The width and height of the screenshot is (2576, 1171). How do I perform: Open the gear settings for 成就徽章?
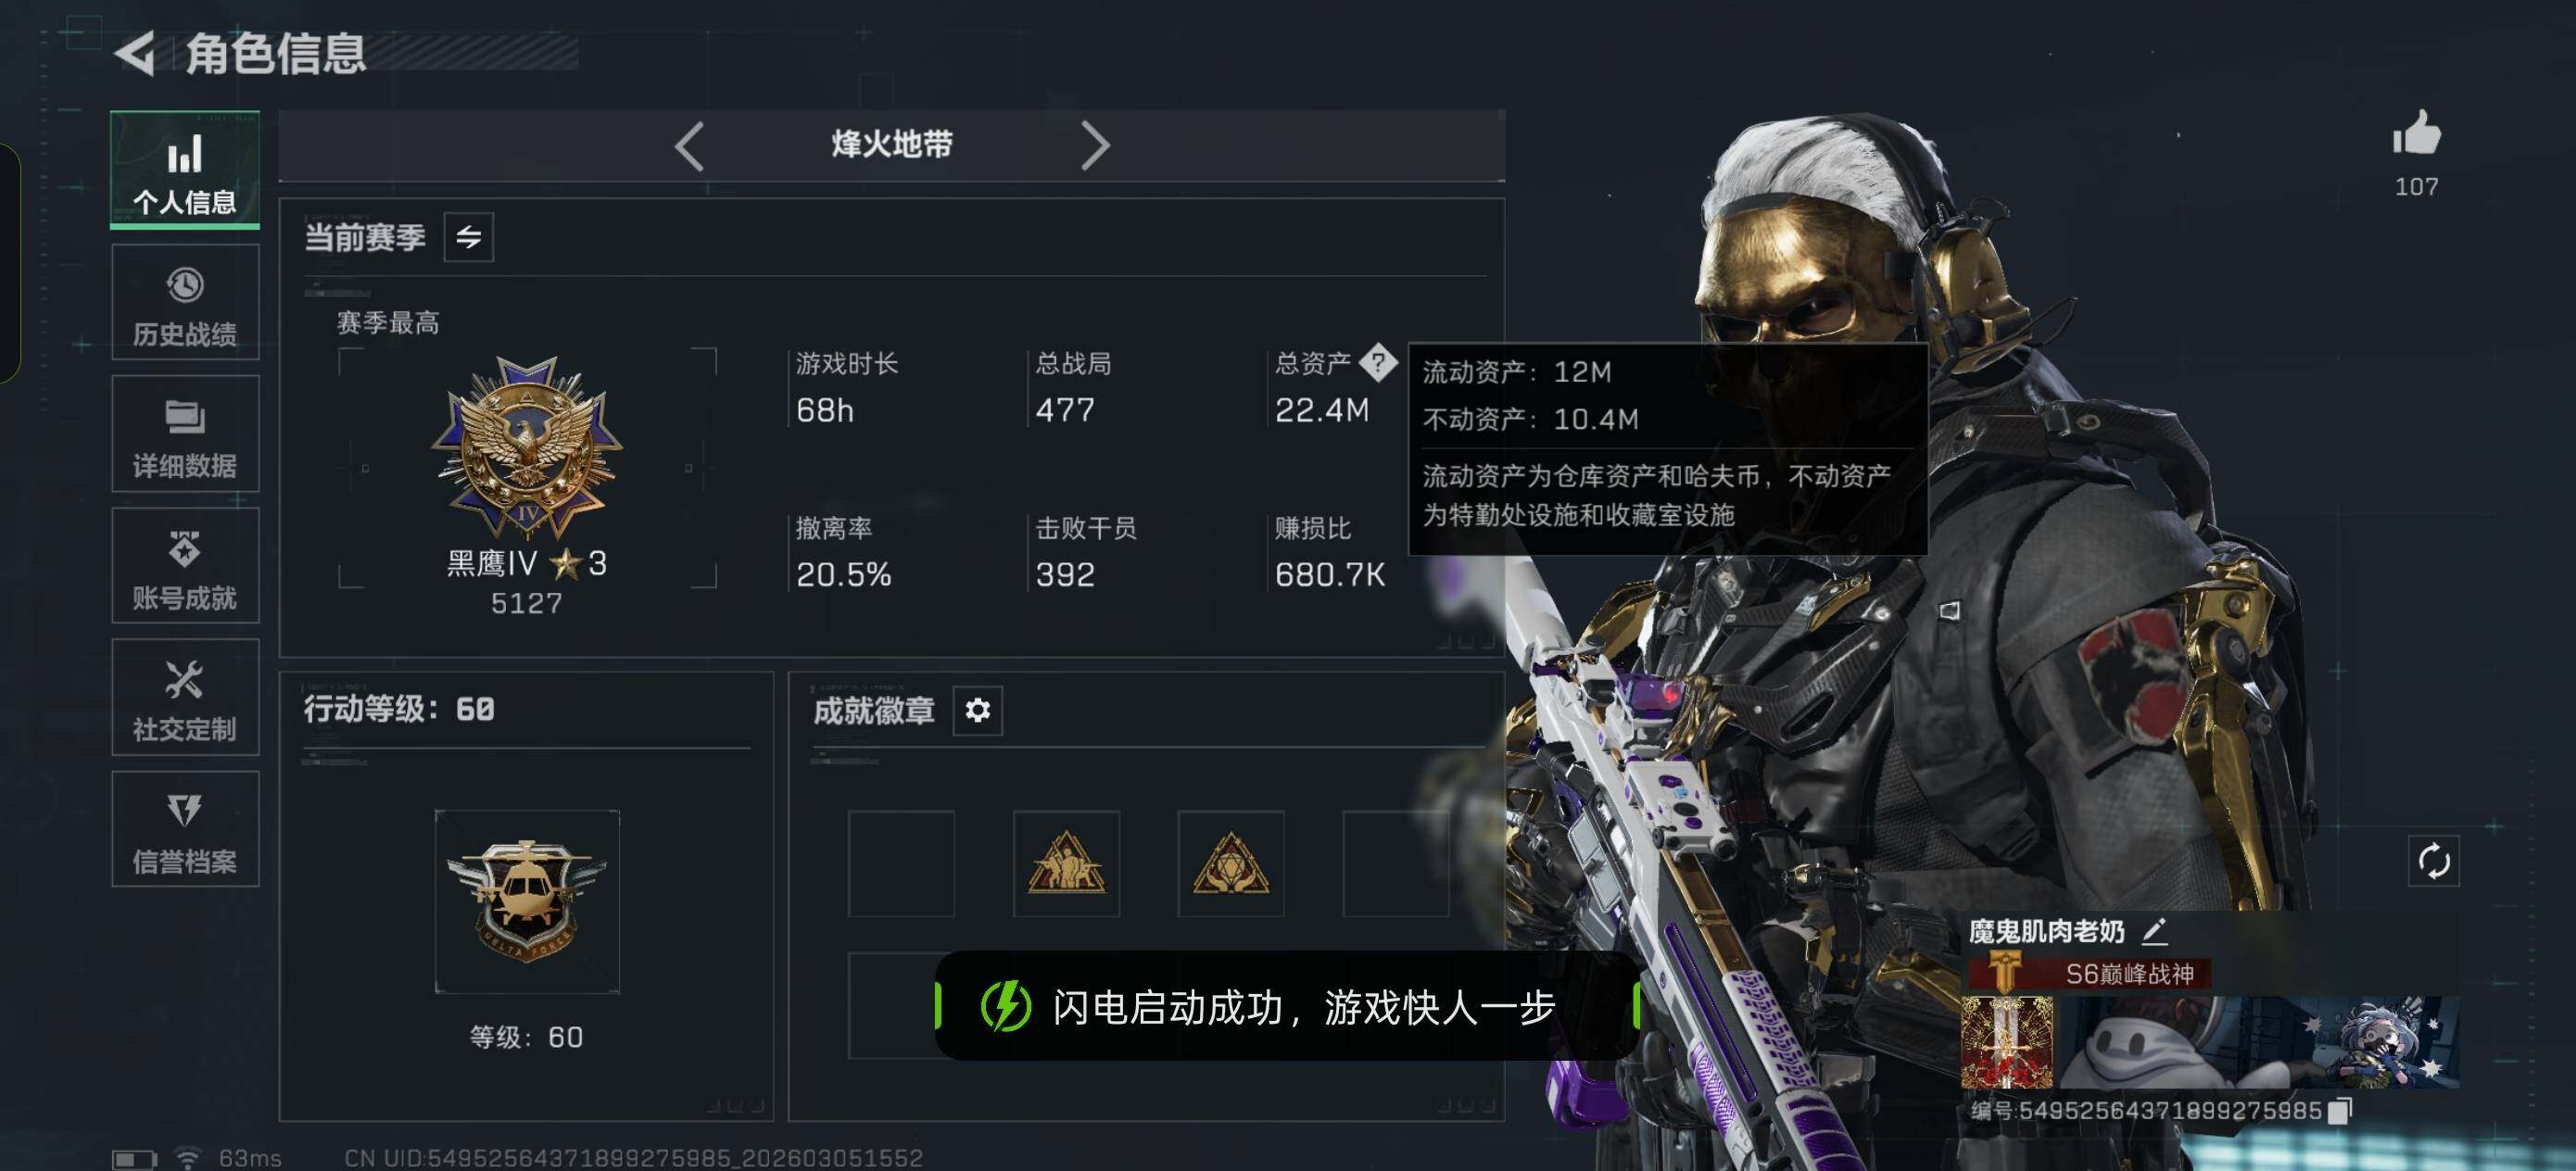click(977, 710)
